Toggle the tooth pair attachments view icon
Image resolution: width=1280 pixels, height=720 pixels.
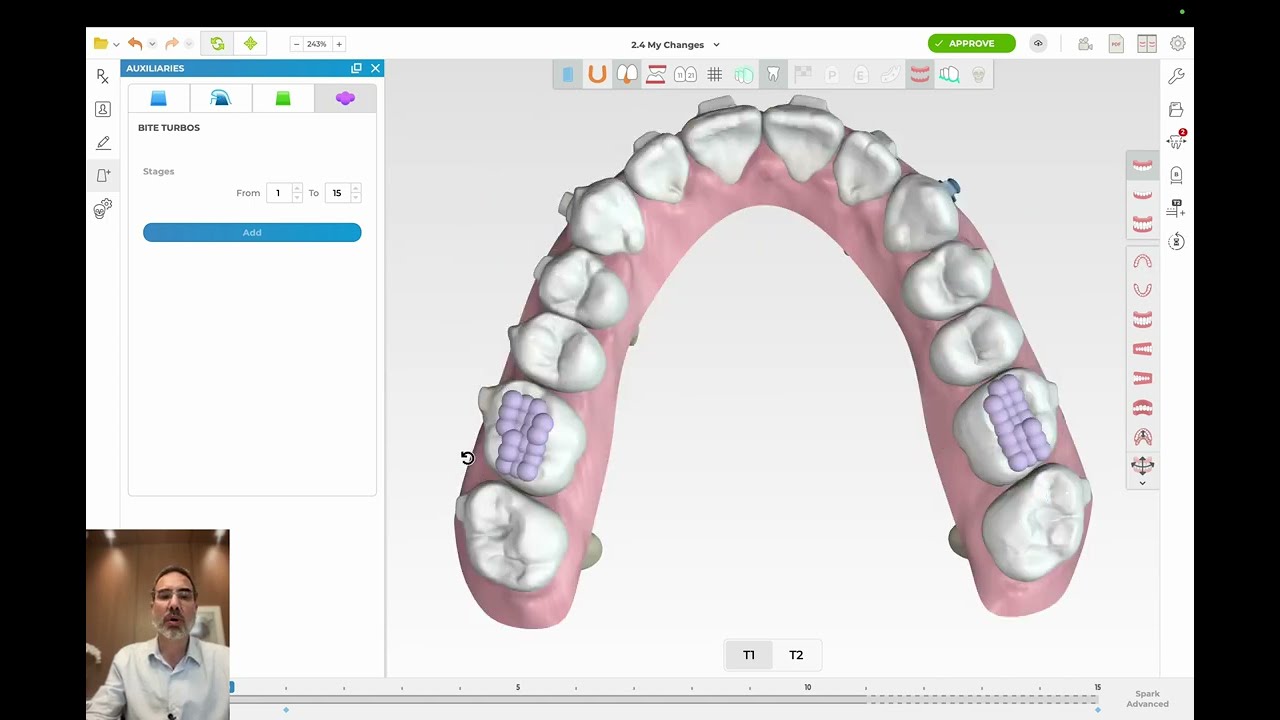click(x=627, y=74)
